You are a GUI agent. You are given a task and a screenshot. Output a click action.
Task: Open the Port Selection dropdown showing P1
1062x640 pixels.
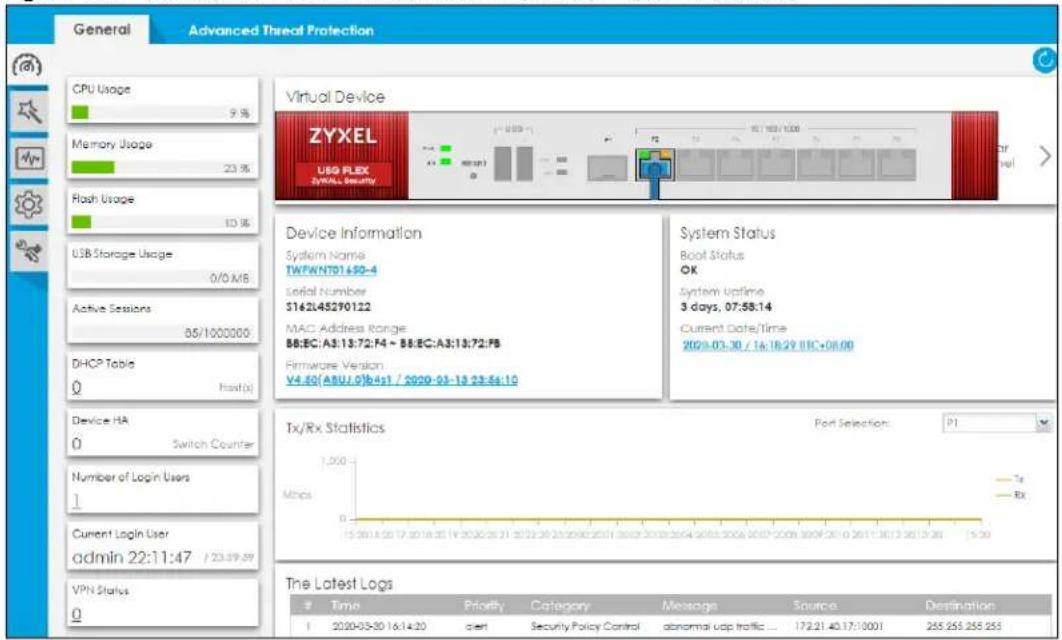tap(997, 423)
